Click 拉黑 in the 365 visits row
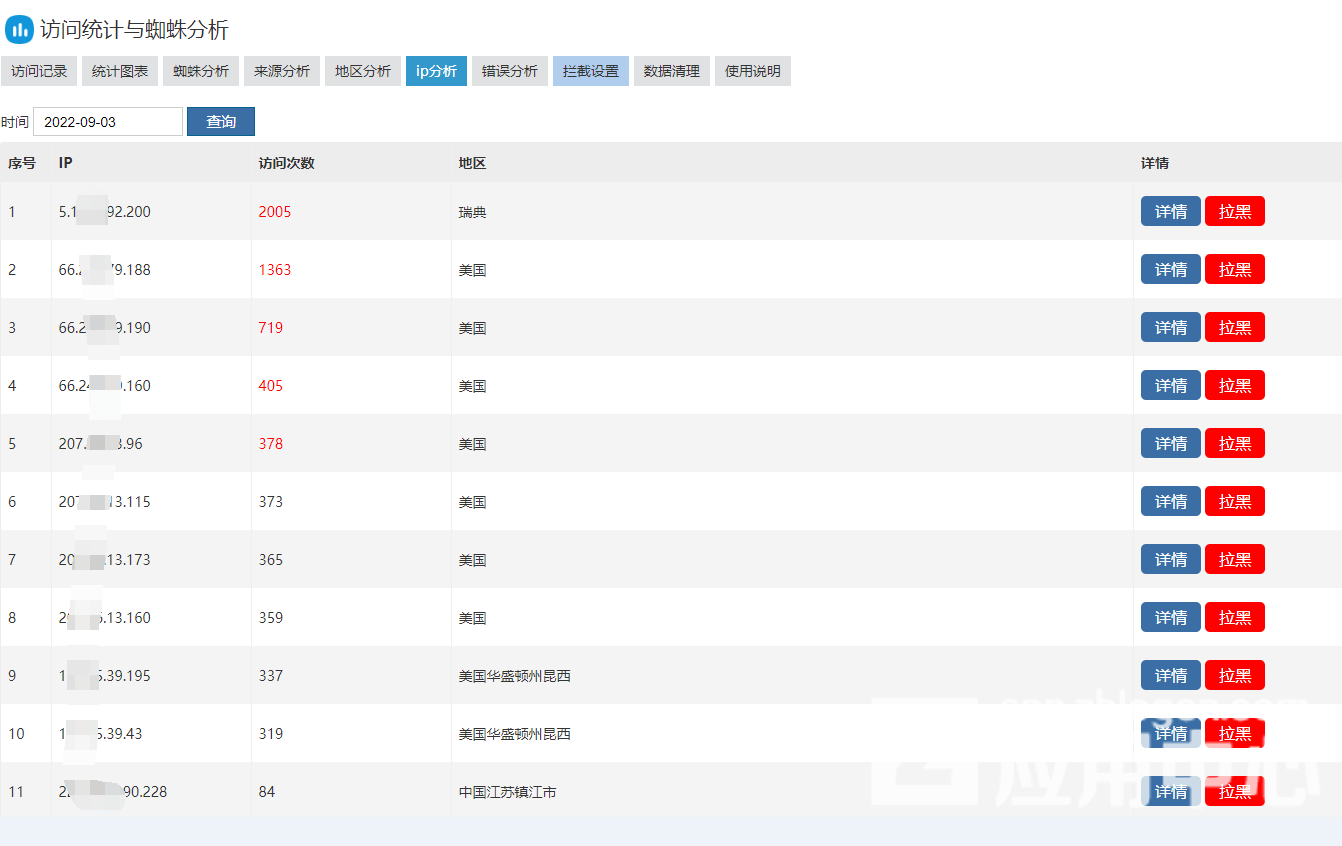Screen dimensions: 1342x846 (x=1235, y=559)
